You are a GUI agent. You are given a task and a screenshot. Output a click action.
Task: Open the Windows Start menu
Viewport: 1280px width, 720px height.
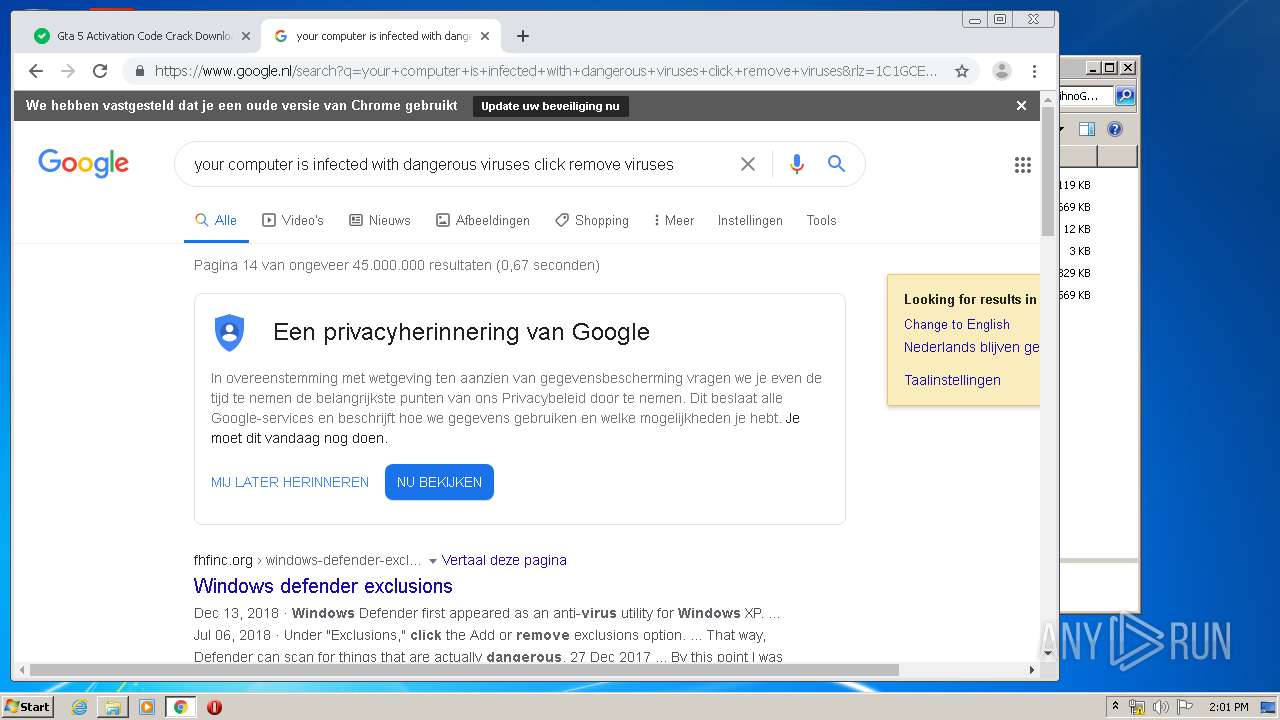pos(27,707)
